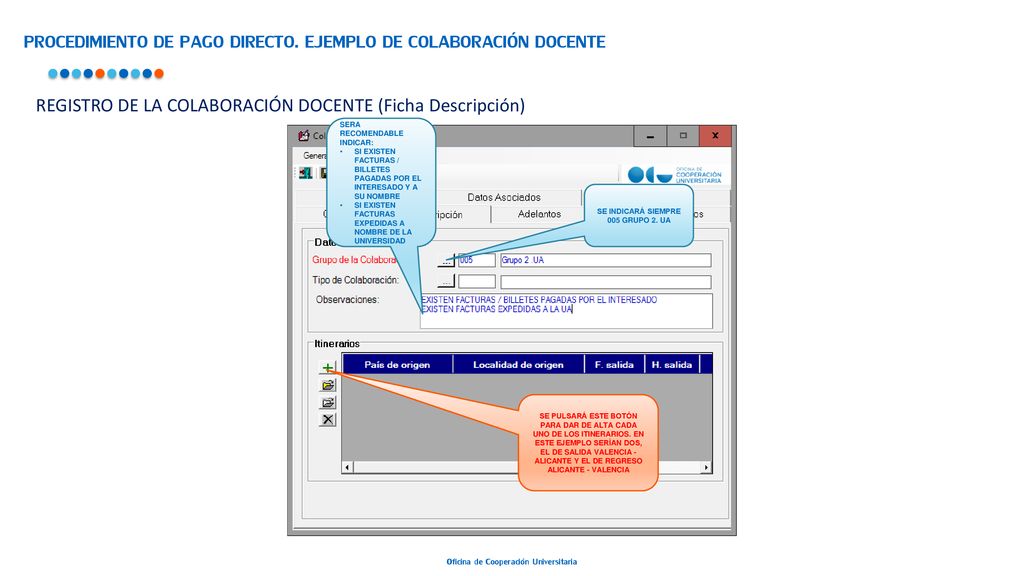Click the green plus add itinerary button
This screenshot has width=1024, height=576.
pos(328,368)
